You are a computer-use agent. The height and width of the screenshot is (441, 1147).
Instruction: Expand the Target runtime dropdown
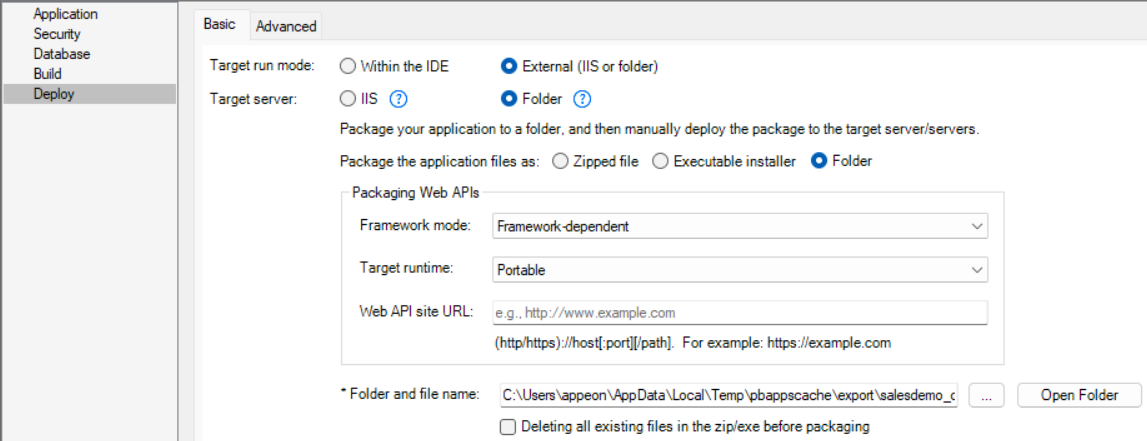click(740, 270)
